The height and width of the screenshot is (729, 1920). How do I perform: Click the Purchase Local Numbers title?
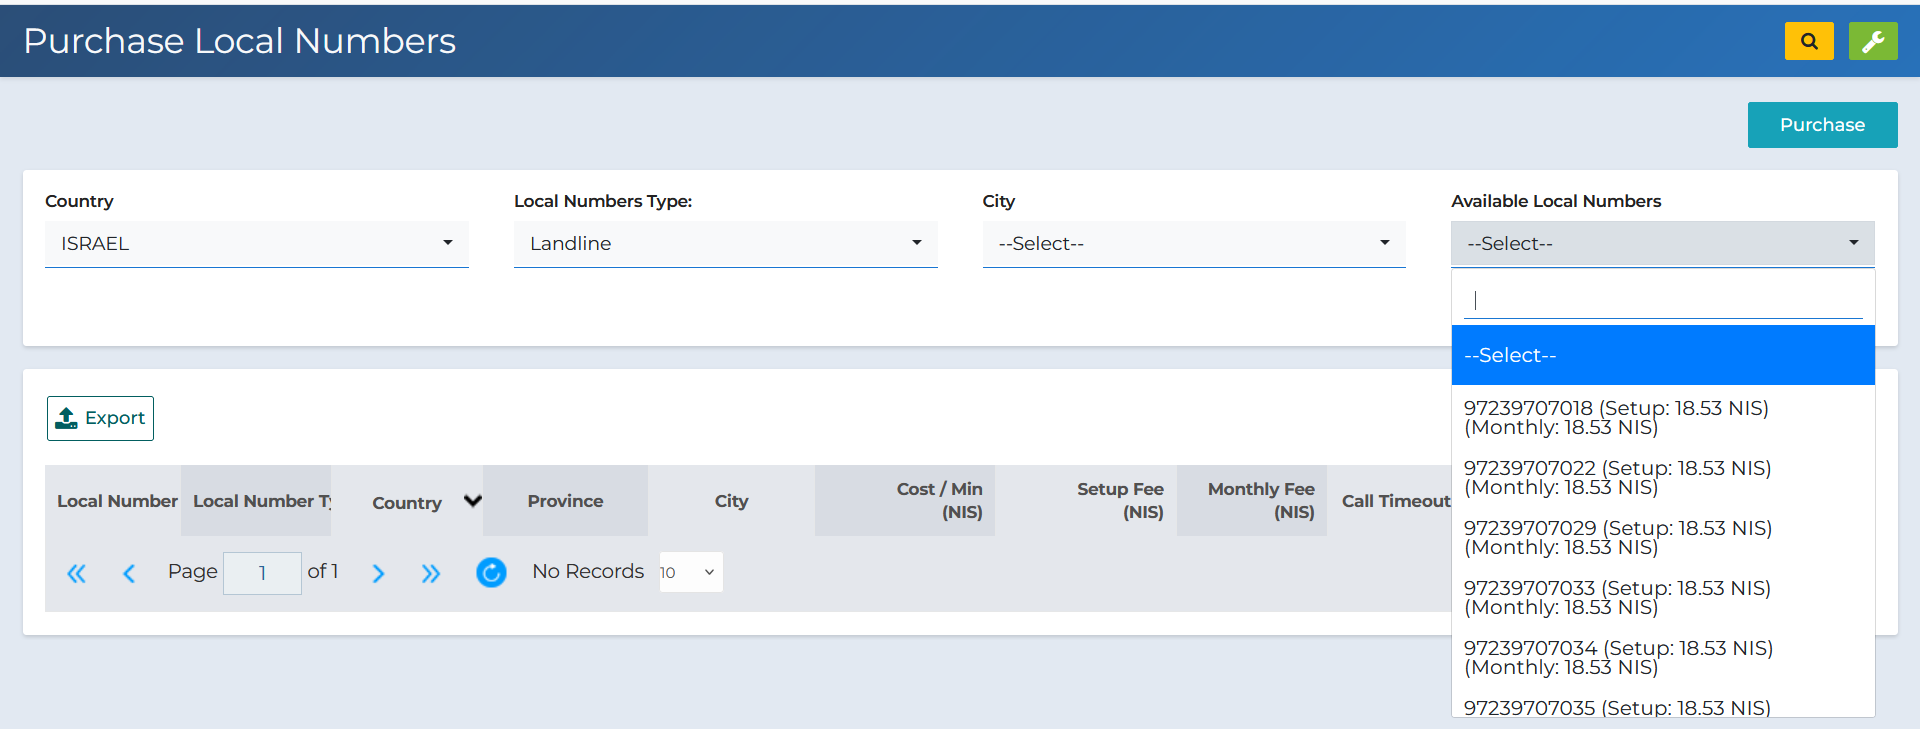tap(239, 41)
